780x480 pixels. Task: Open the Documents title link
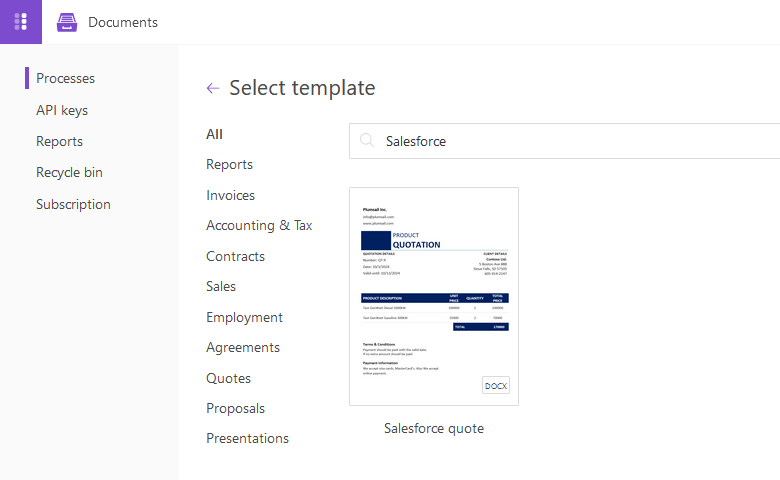point(123,22)
